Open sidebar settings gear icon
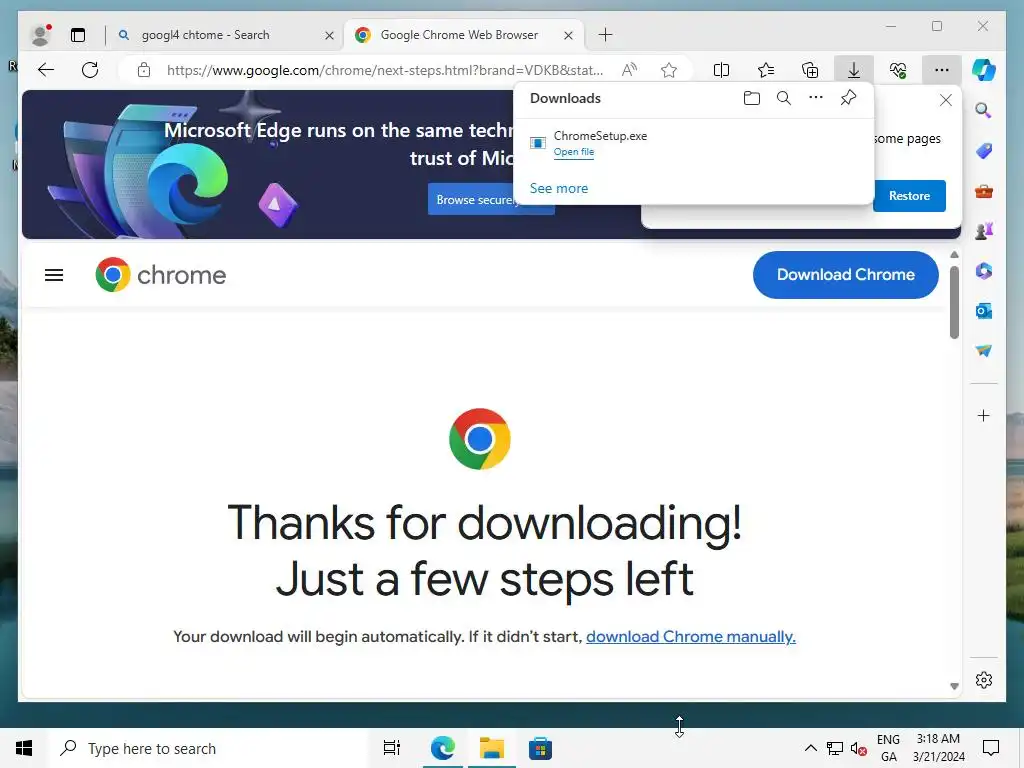Screen dimensions: 1024x768 point(984,680)
